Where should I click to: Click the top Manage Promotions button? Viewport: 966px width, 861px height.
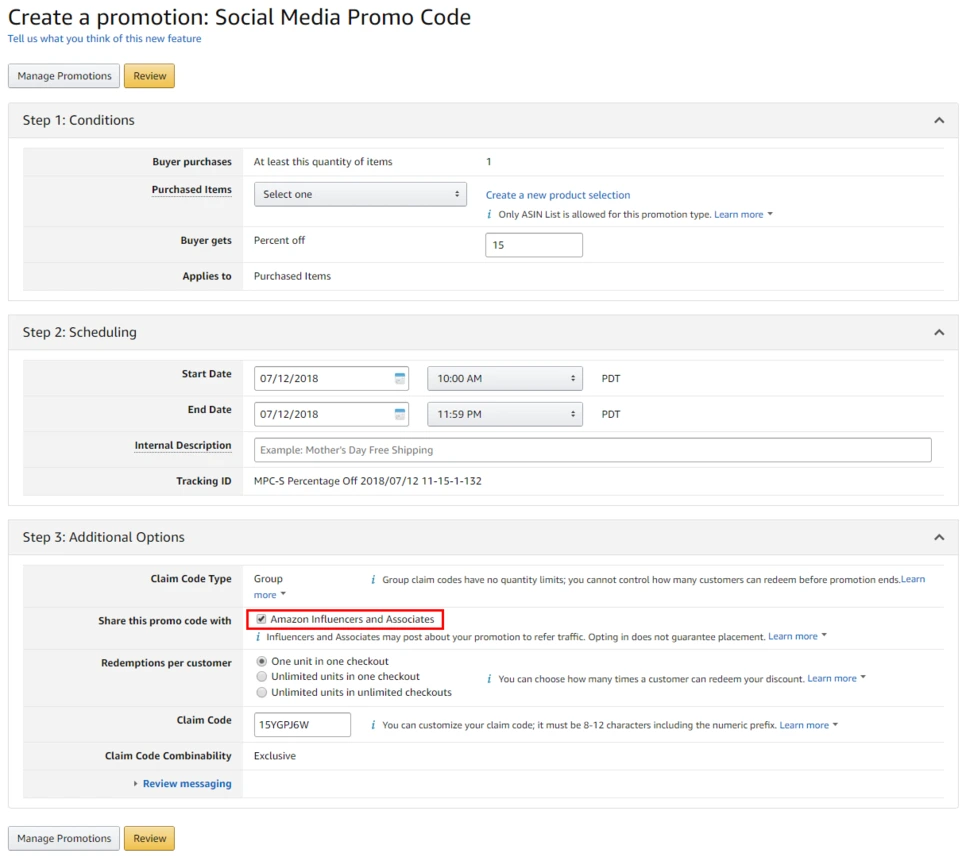click(x=64, y=76)
